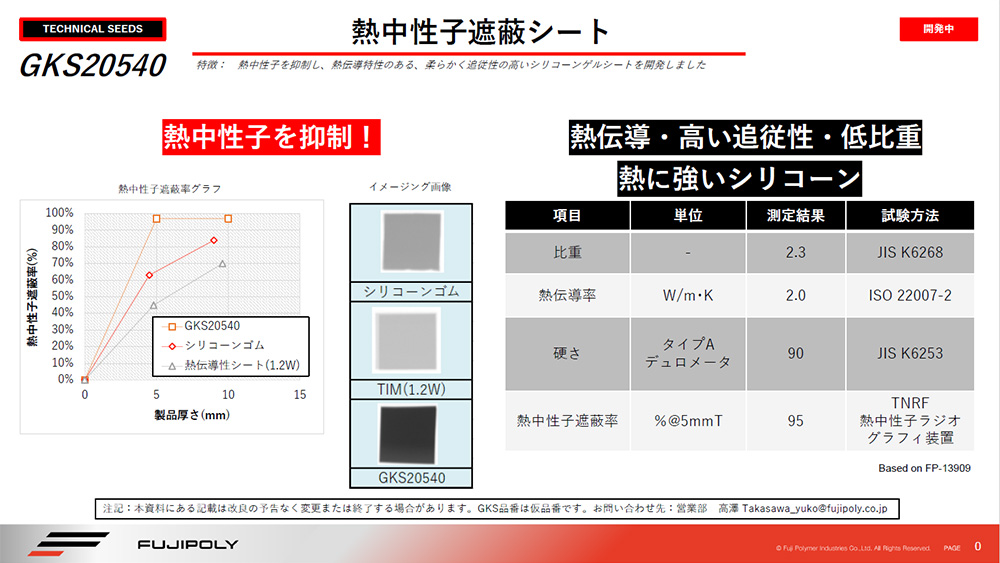Viewport: 1000px width, 563px height.
Task: Click the FUJIPOLY logo icon
Action: click(x=68, y=544)
